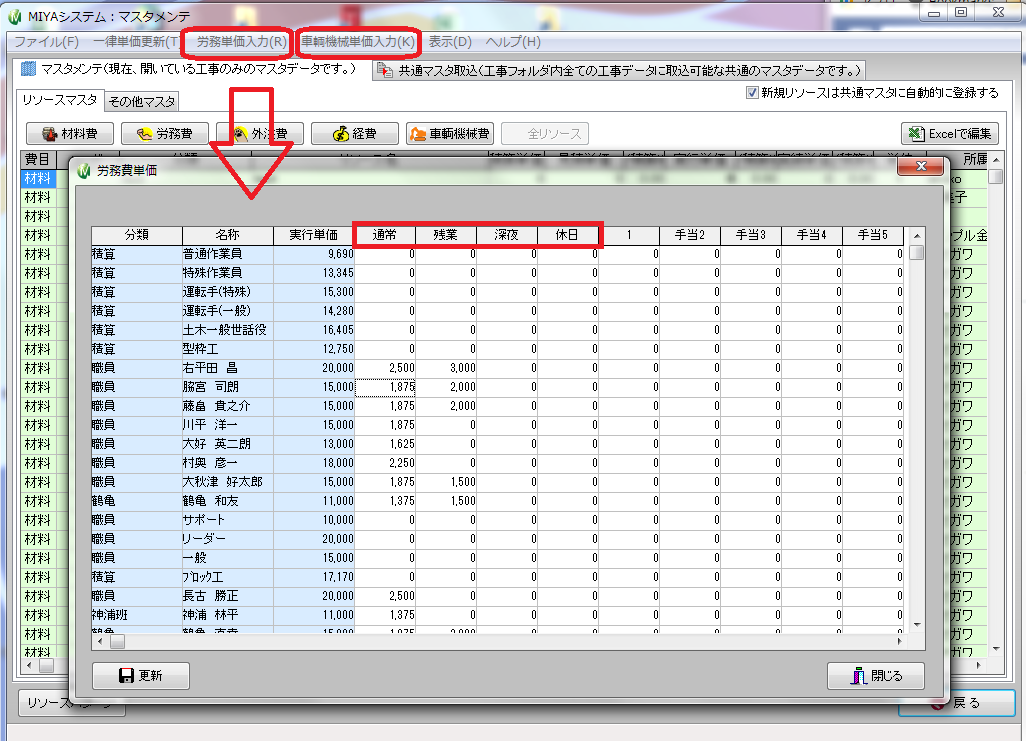
Task: Select the 土木一般世話役 name cell
Action: [x=228, y=330]
